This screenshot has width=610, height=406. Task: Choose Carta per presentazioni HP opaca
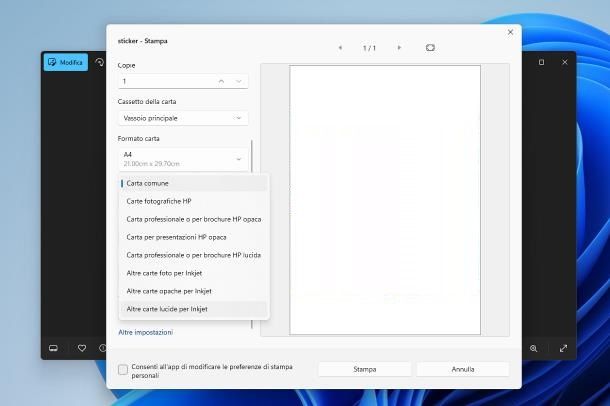coord(194,237)
